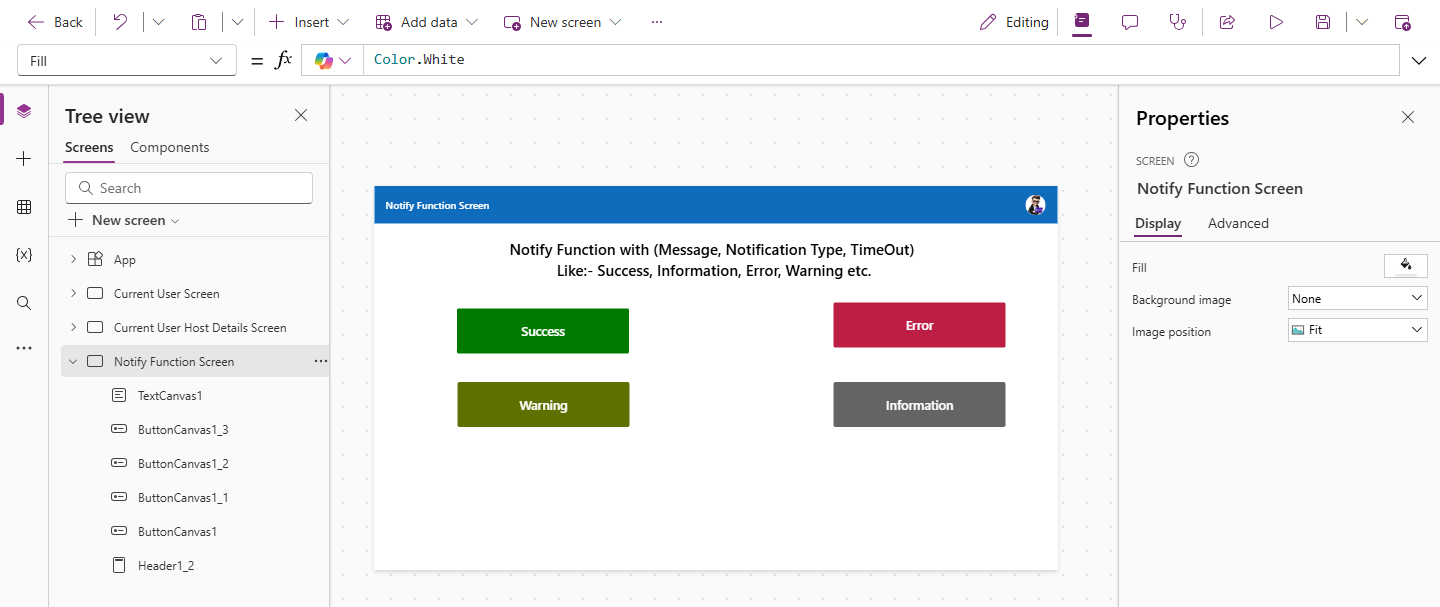Open the New screen menu in toolbar
The width and height of the screenshot is (1440, 607).
[562, 22]
